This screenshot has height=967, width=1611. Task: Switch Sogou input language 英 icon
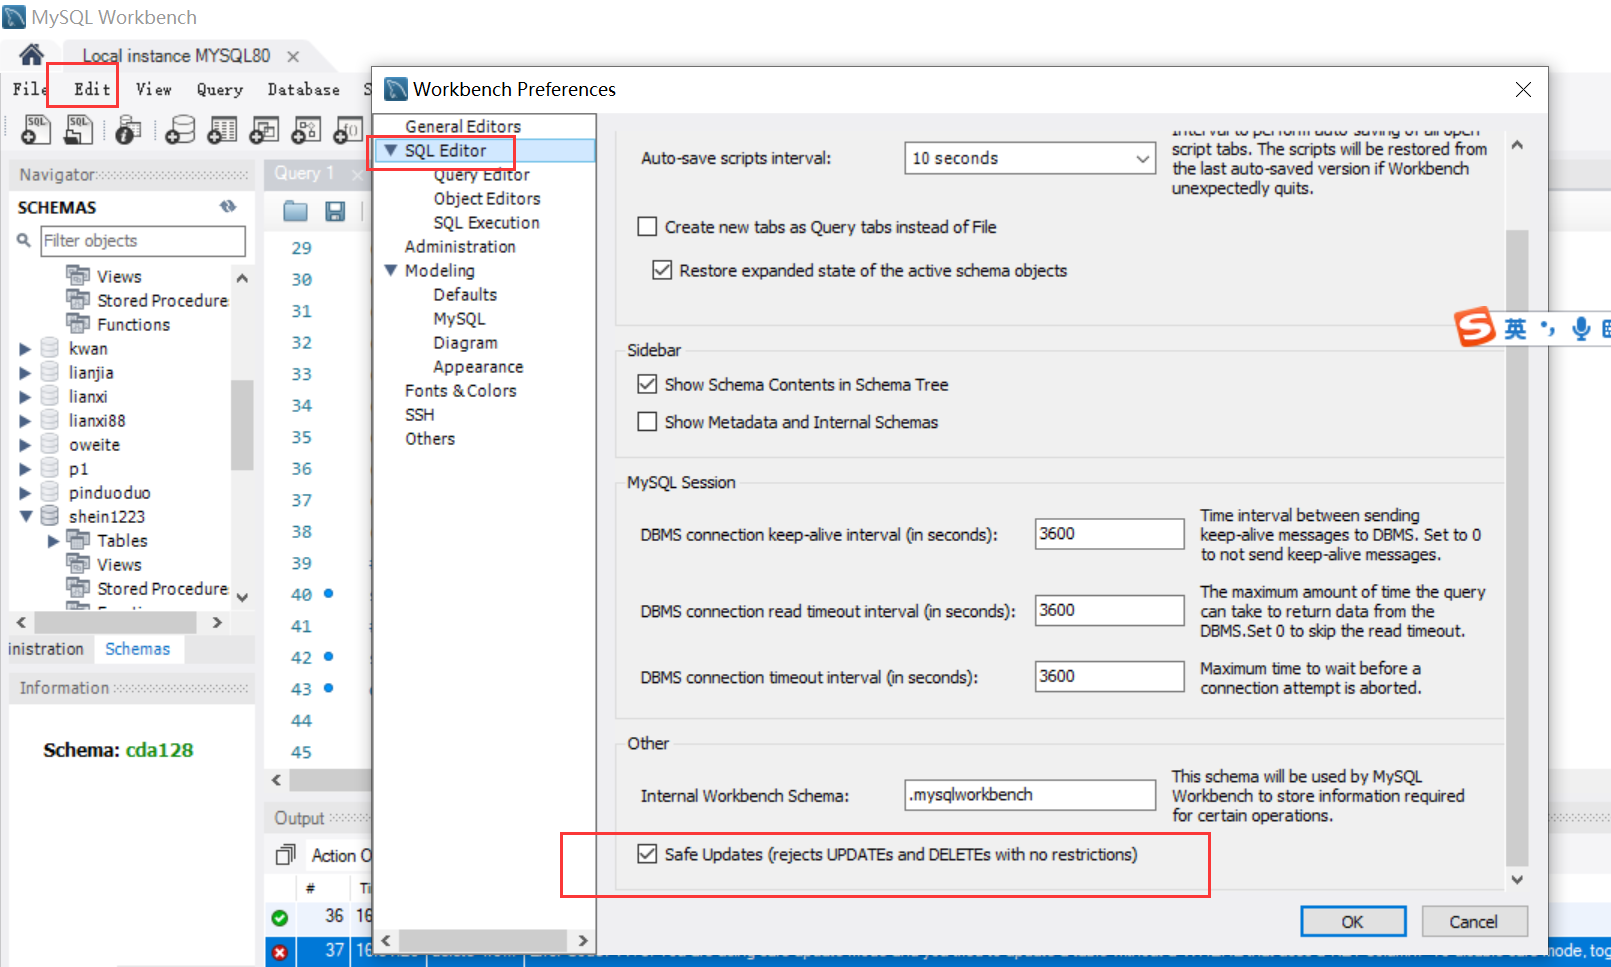[1516, 329]
